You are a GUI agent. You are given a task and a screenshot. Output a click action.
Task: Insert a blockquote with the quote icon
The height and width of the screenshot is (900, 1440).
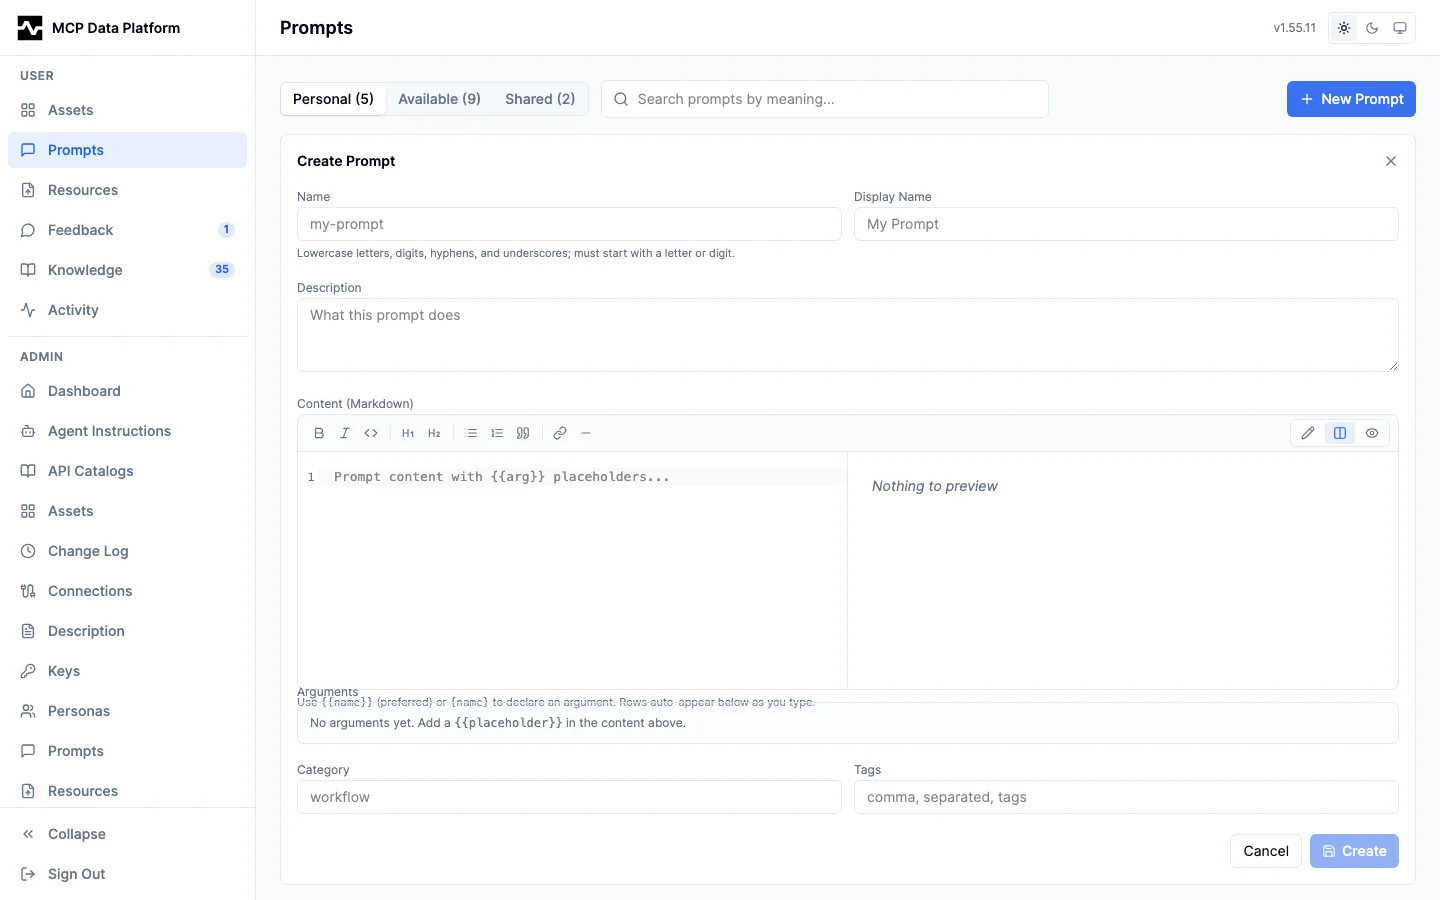[523, 433]
